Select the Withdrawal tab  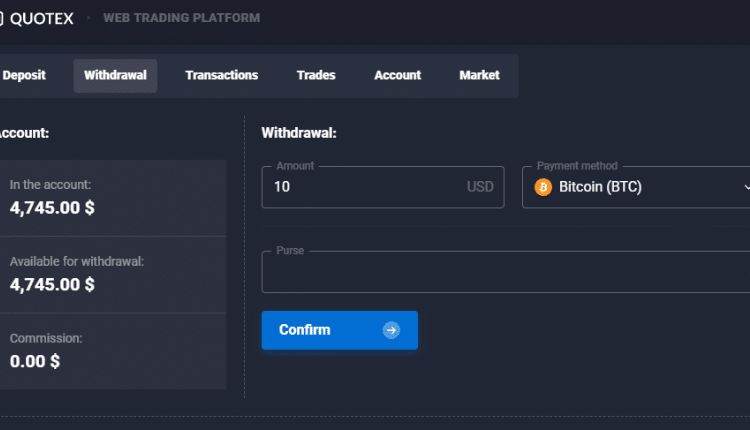click(115, 75)
